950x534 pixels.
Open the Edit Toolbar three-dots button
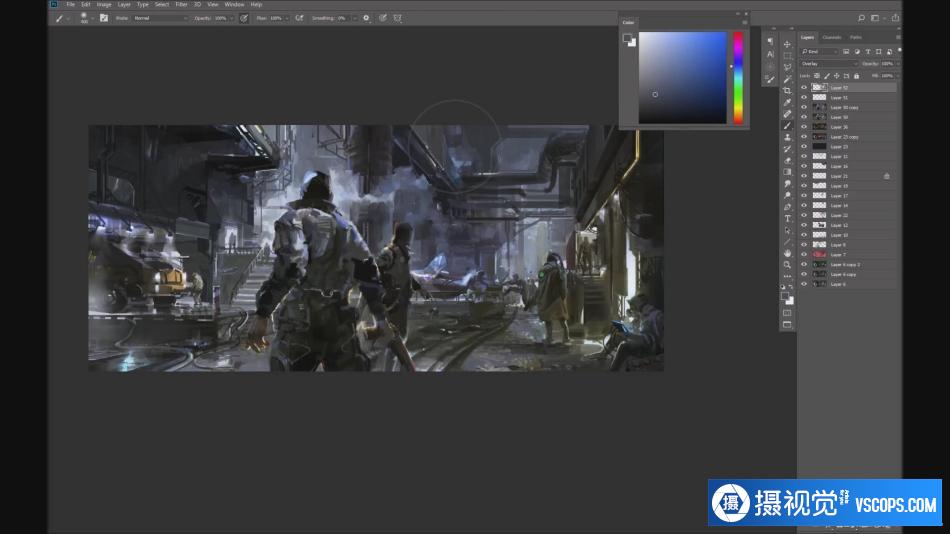click(x=787, y=276)
